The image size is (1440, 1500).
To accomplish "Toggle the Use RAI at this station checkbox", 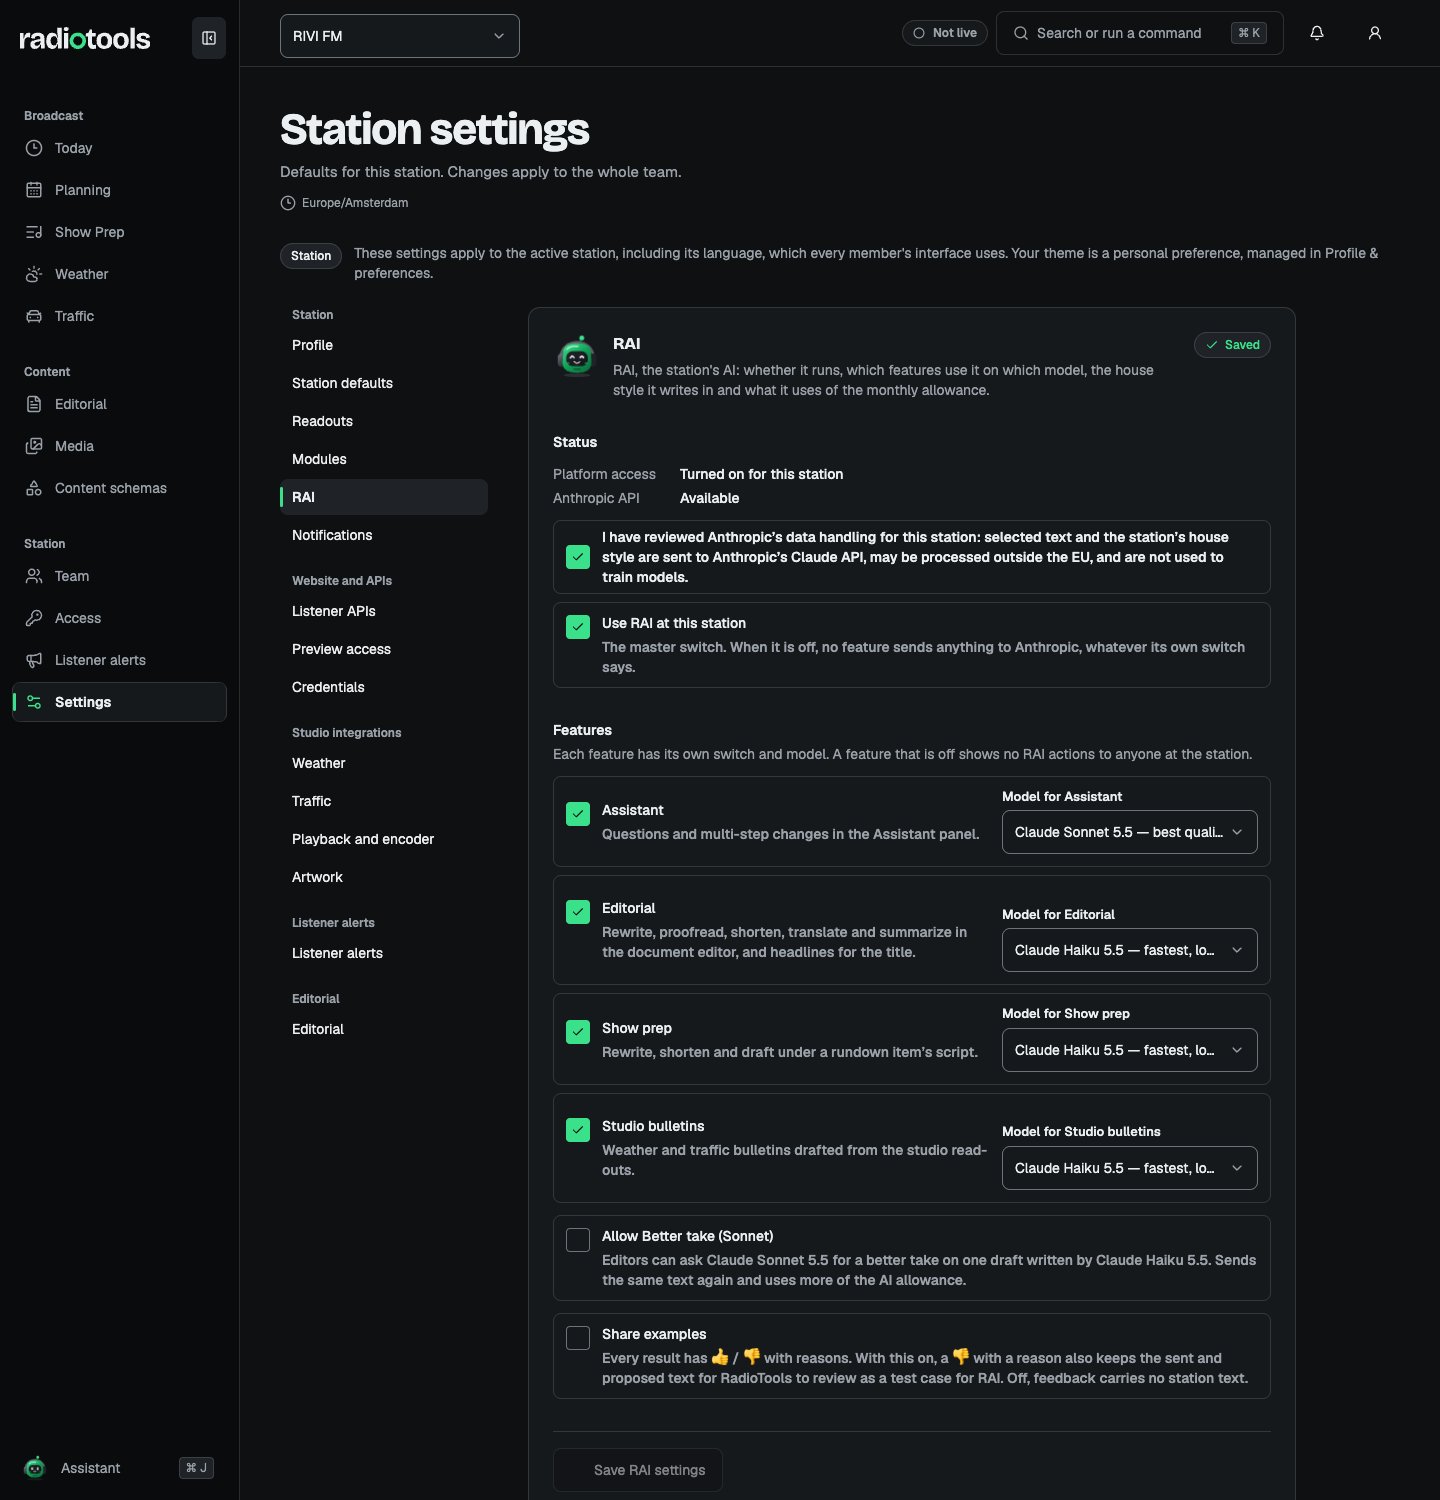I will tap(578, 627).
